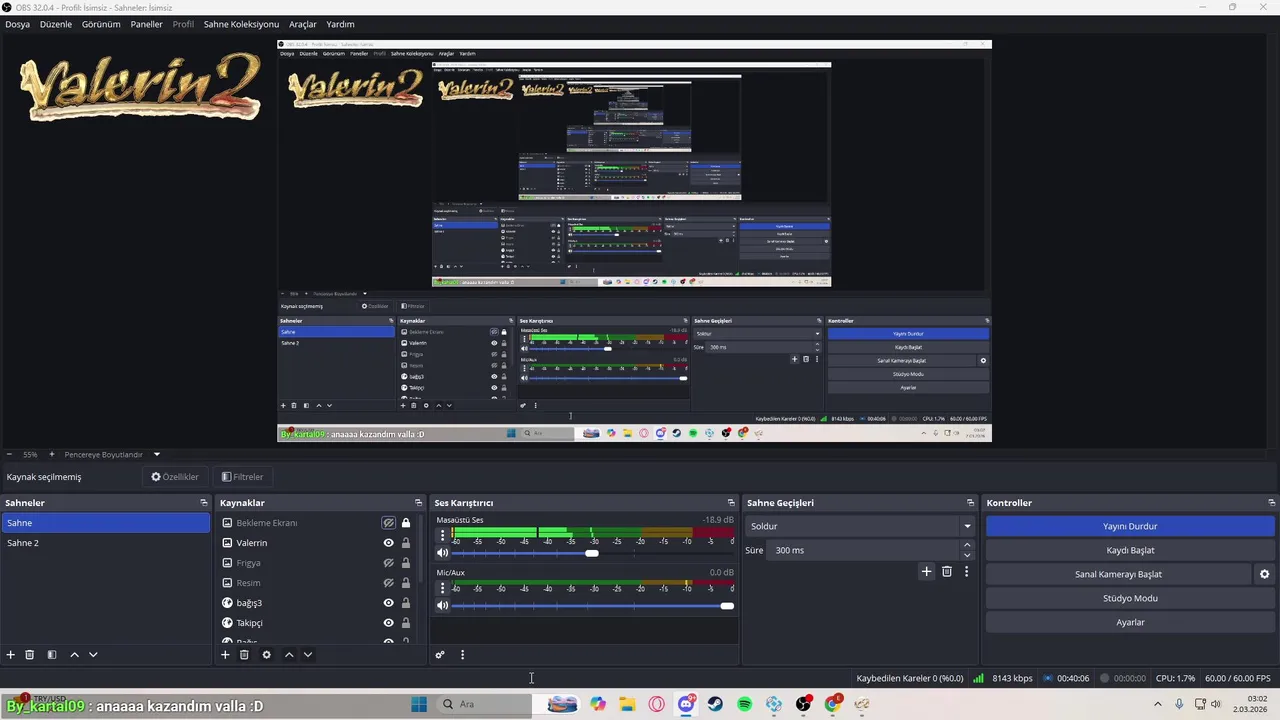Open the Araçlar menu

303,24
